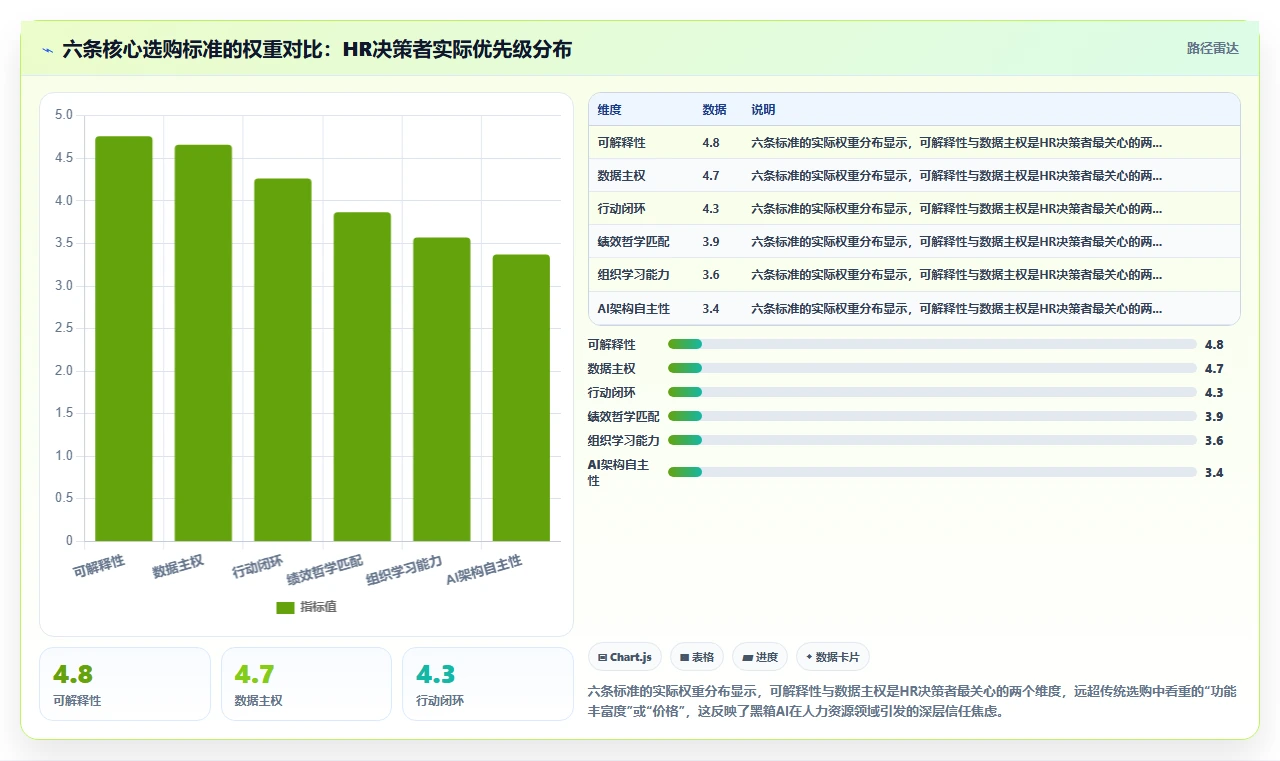Click the chart title heading text
Image resolution: width=1280 pixels, height=761 pixels.
coord(317,49)
